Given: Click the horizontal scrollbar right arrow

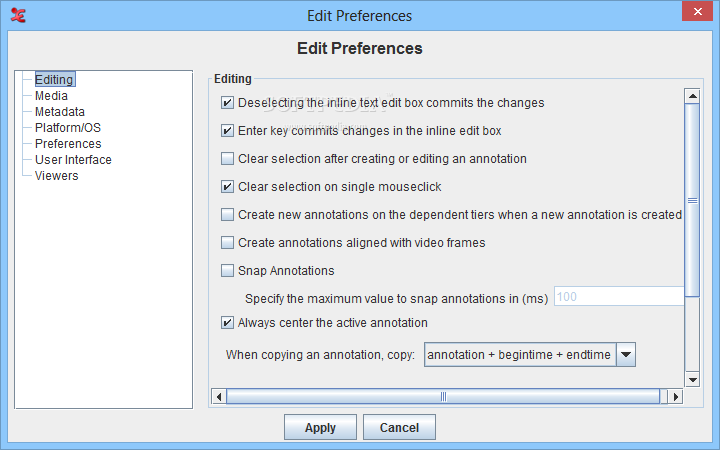Looking at the screenshot, I should pyautogui.click(x=675, y=396).
